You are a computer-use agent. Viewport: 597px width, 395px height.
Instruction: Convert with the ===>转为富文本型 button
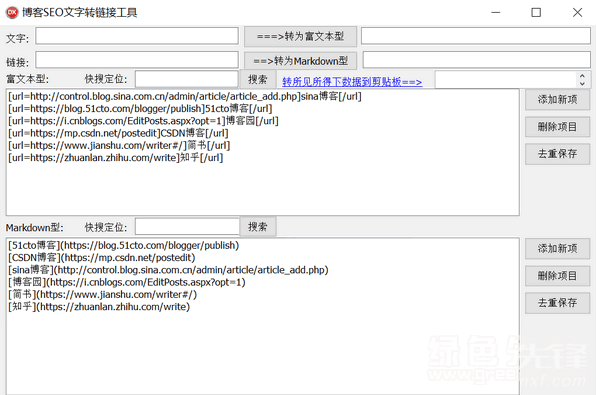pyautogui.click(x=300, y=36)
